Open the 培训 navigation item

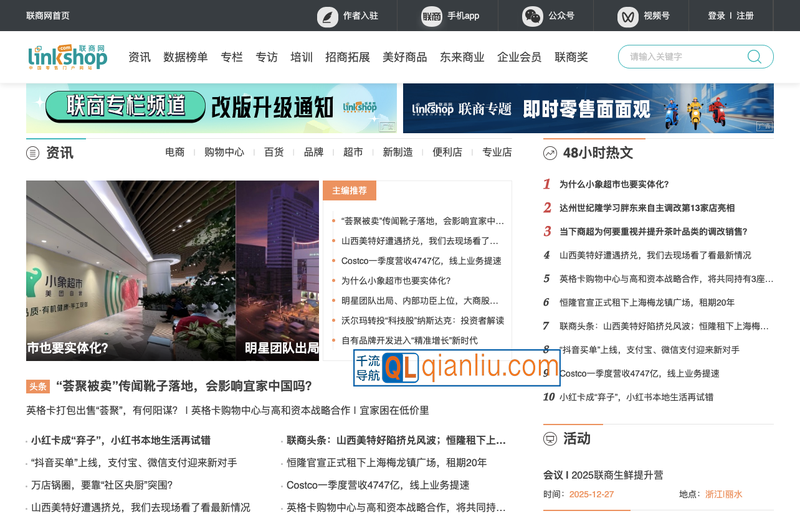pyautogui.click(x=302, y=57)
